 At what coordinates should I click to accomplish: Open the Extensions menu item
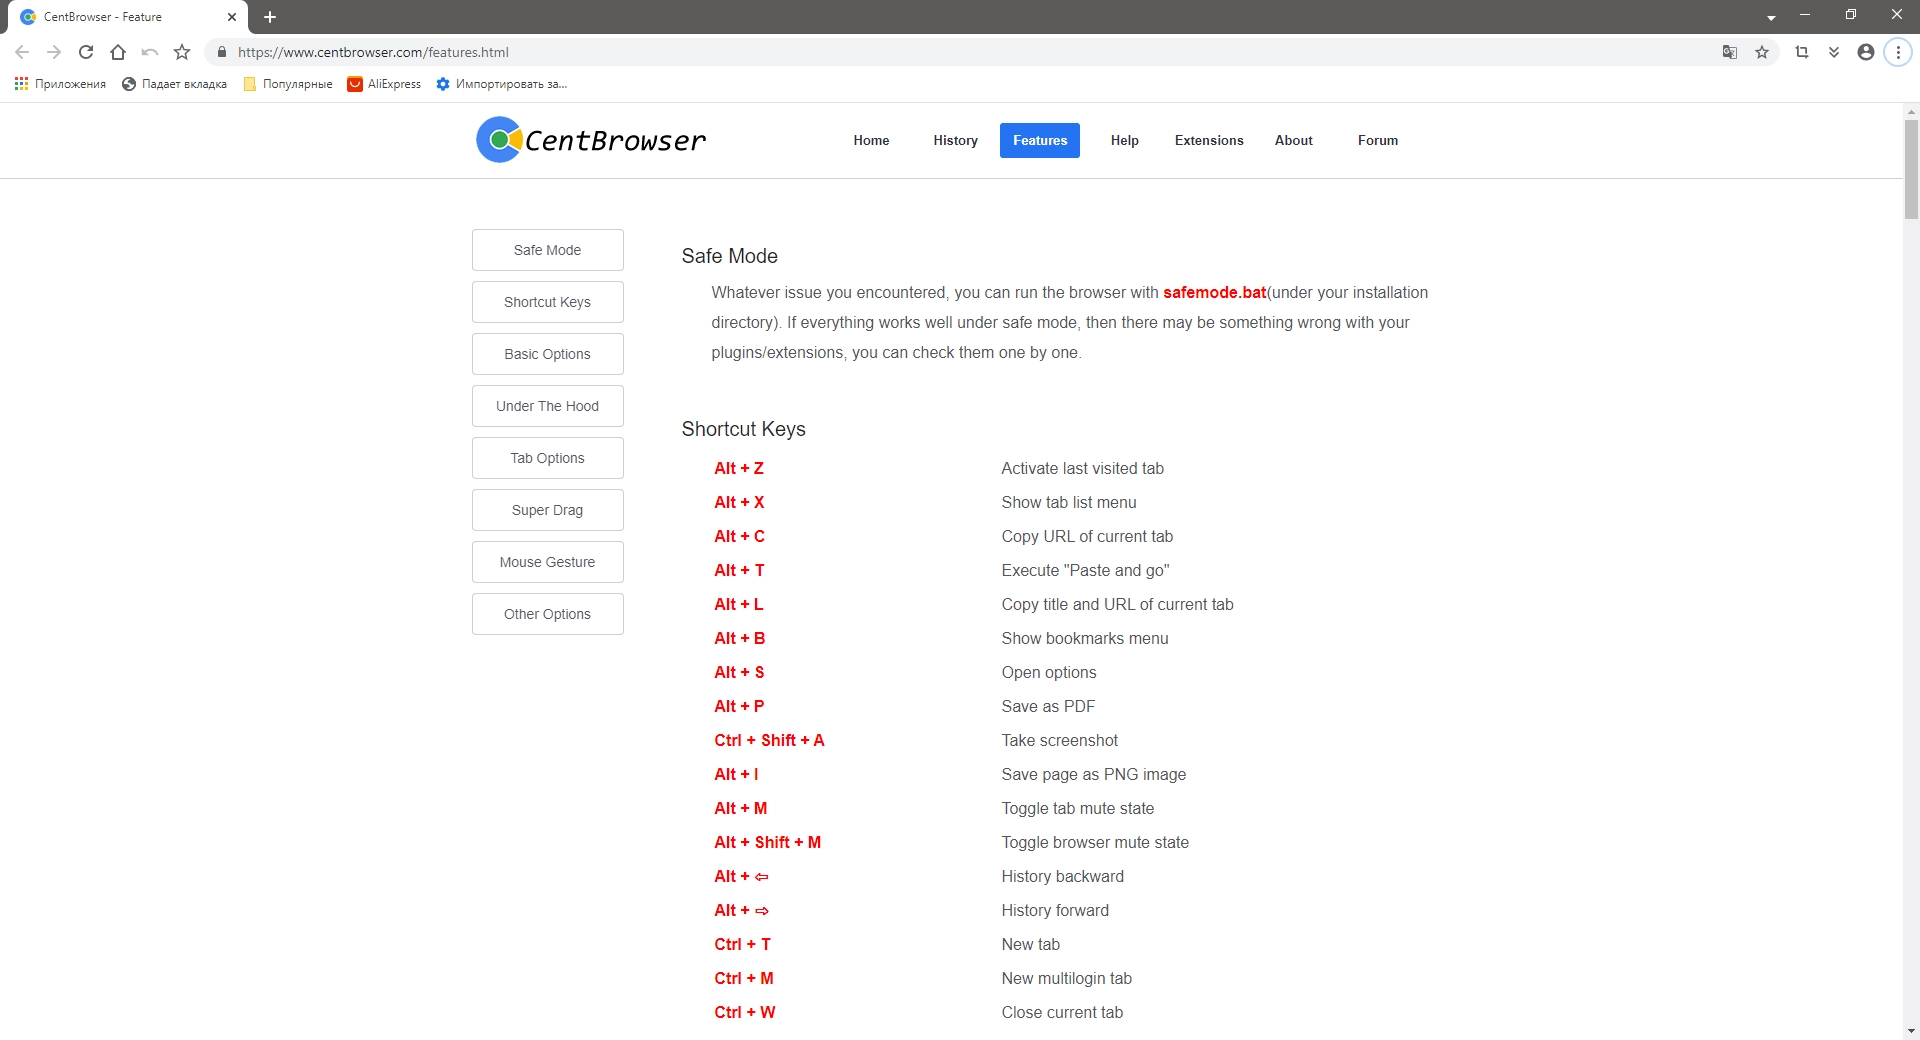point(1209,140)
